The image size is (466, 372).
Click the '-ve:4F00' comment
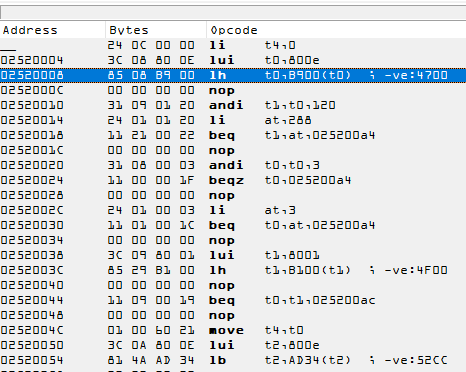[416, 270]
